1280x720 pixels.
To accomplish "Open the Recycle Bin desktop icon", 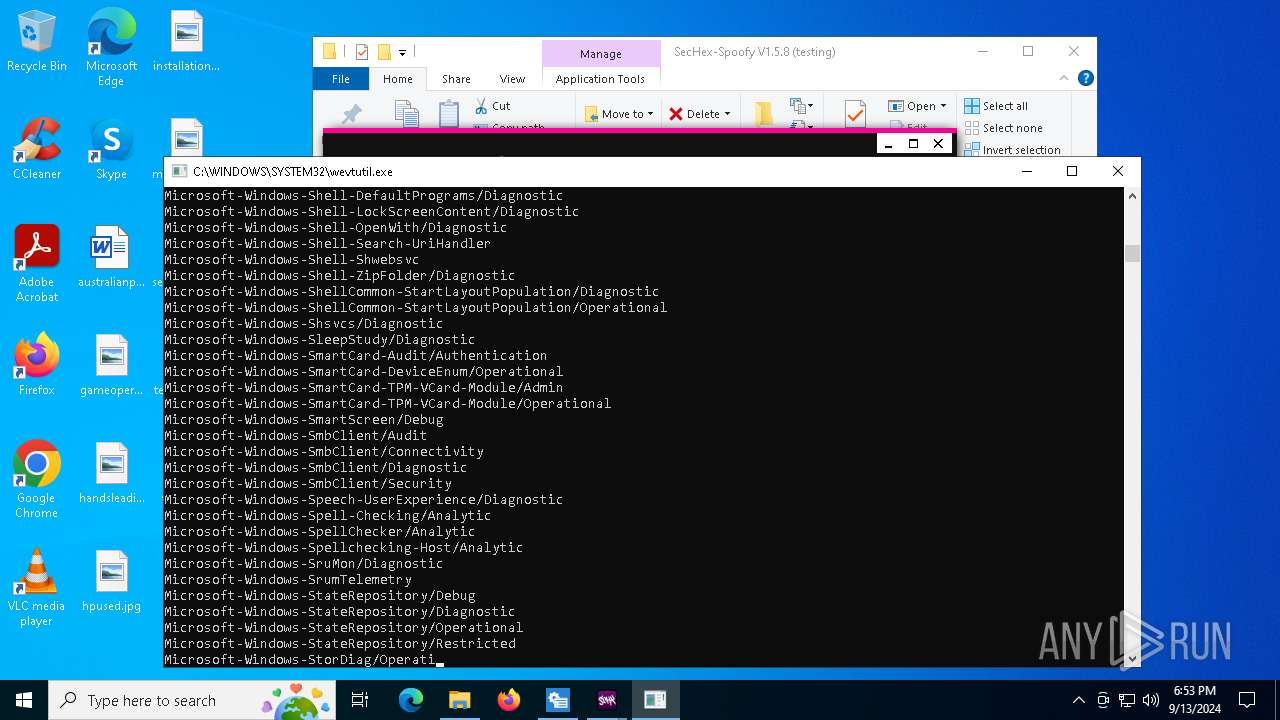I will pos(37,42).
